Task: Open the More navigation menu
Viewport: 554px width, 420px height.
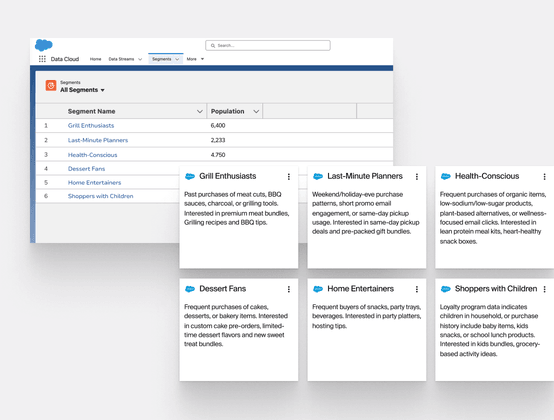Action: [x=191, y=59]
